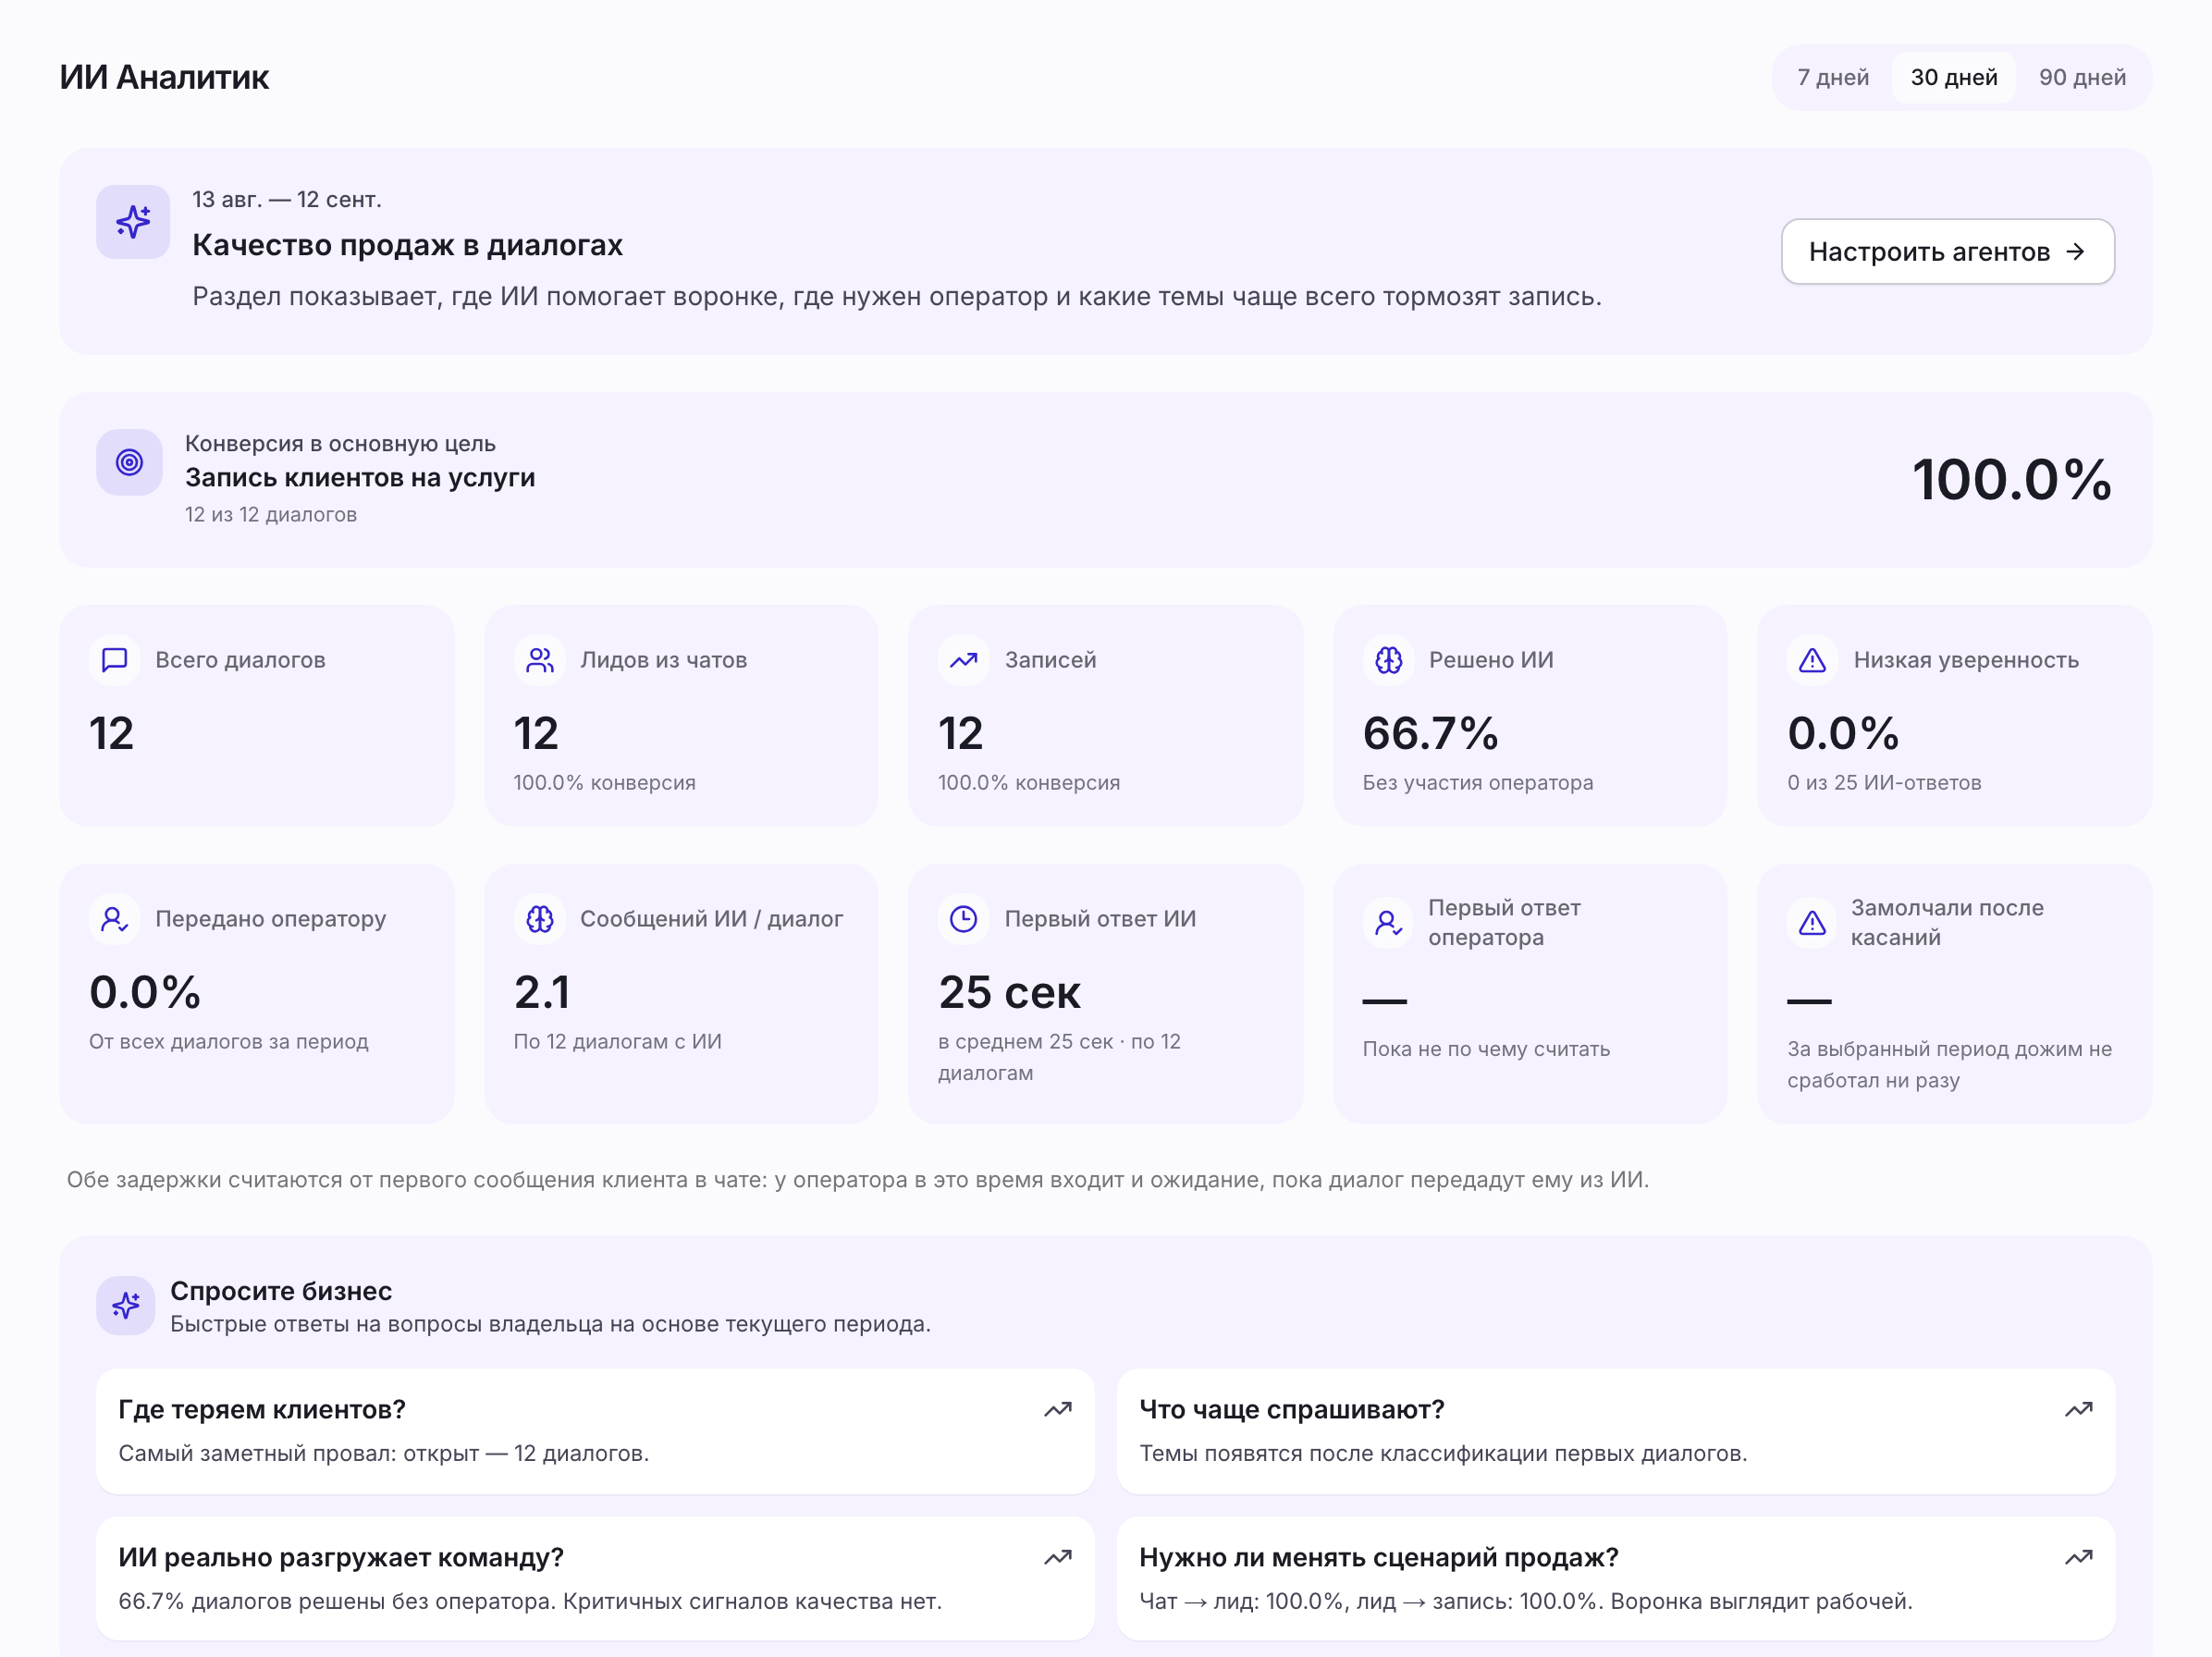This screenshot has width=2212, height=1657.
Task: Click the trend arrow icon in Записей card
Action: [x=964, y=660]
